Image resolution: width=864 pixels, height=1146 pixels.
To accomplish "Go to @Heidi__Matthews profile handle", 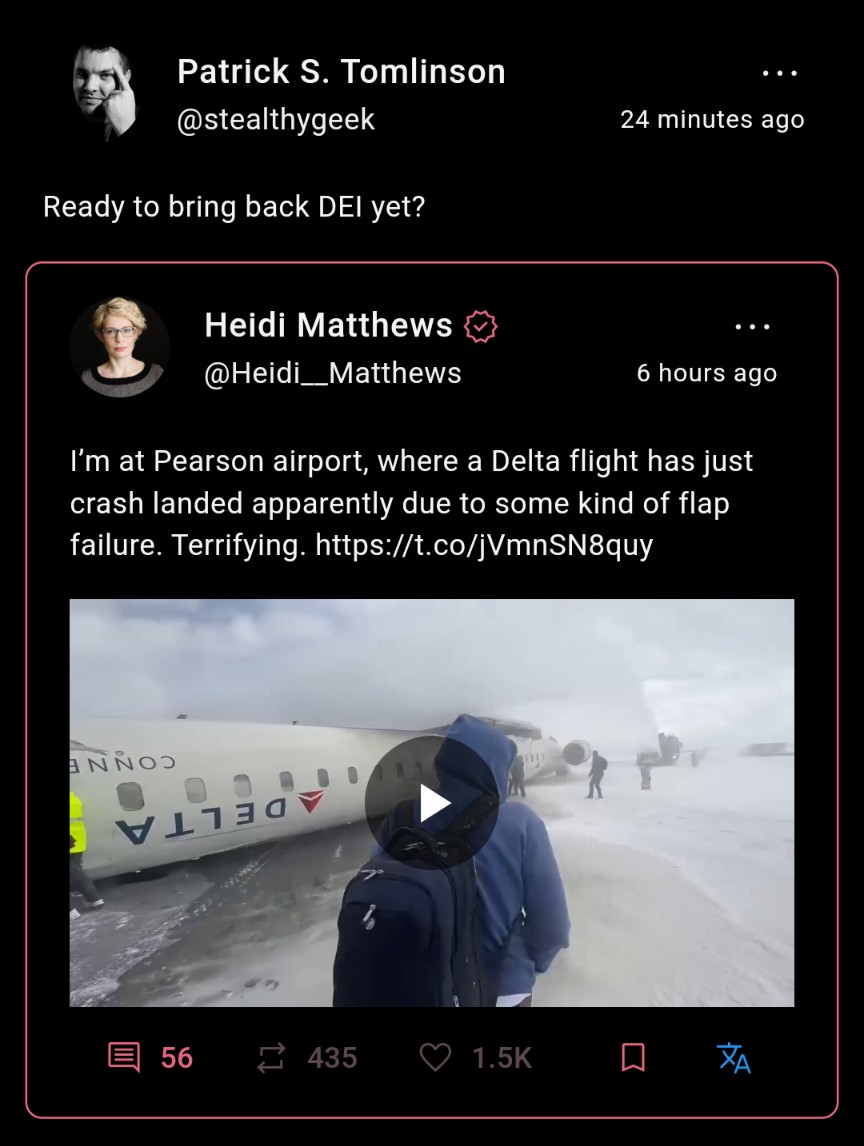I will tap(333, 373).
